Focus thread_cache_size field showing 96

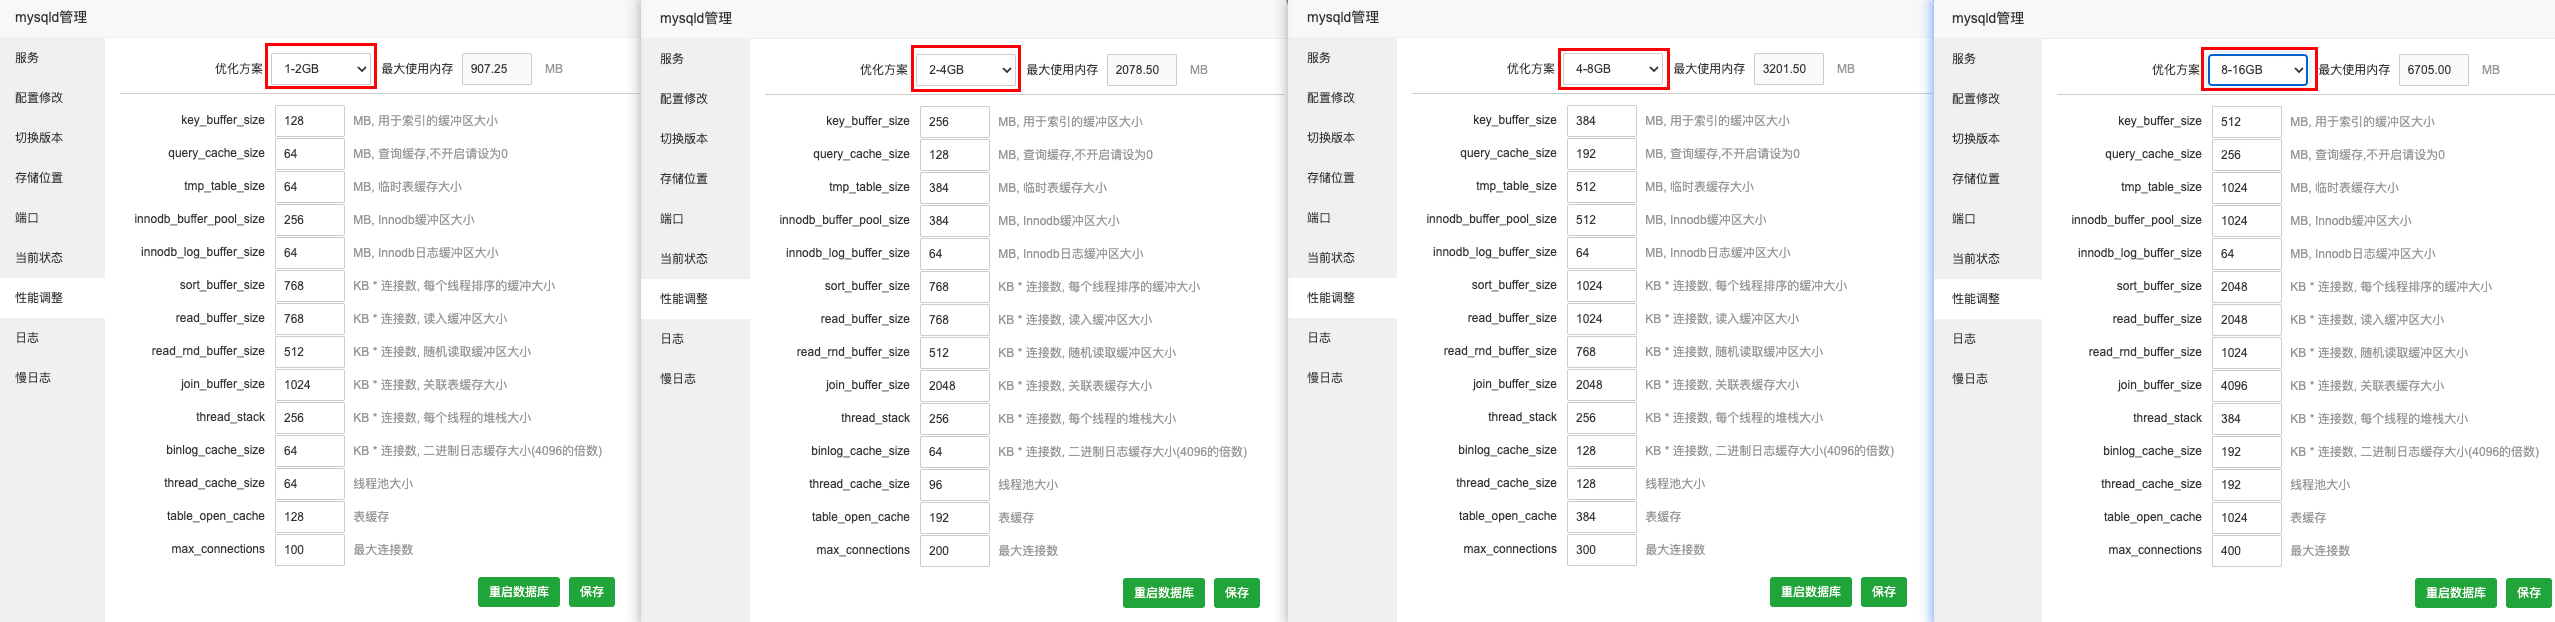954,485
